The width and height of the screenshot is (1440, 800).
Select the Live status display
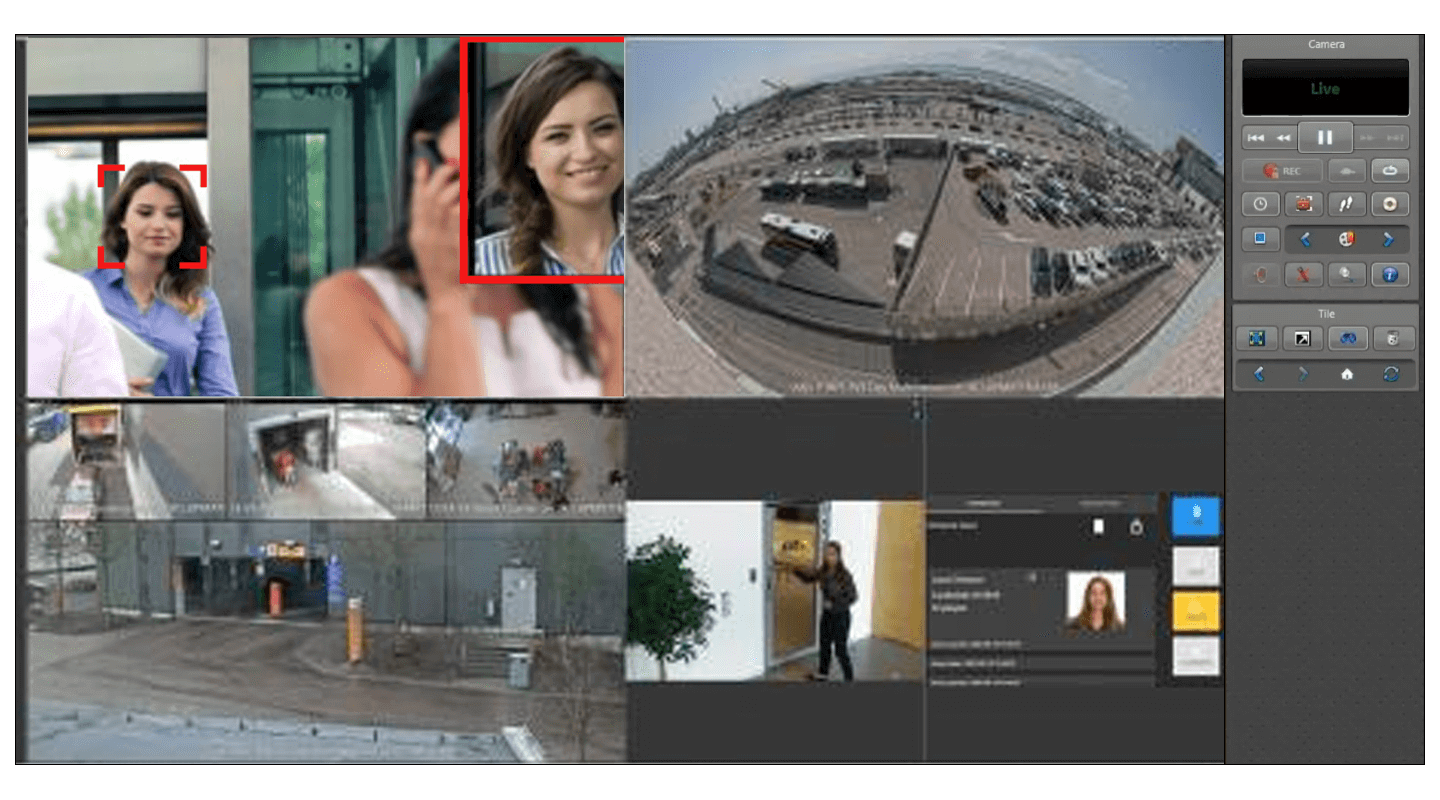(1325, 88)
